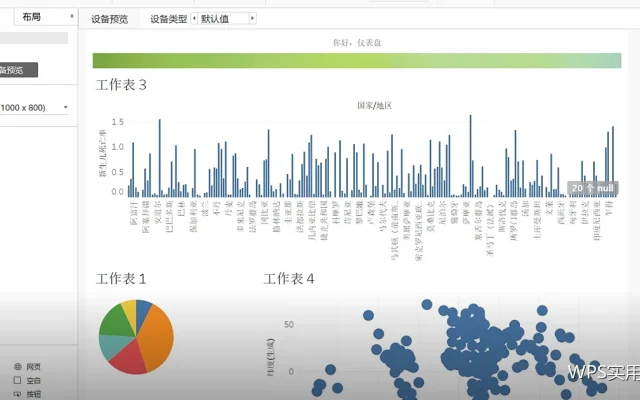The width and height of the screenshot is (640, 400).
Task: Step to next device type with right arrow
Action: pyautogui.click(x=253, y=18)
